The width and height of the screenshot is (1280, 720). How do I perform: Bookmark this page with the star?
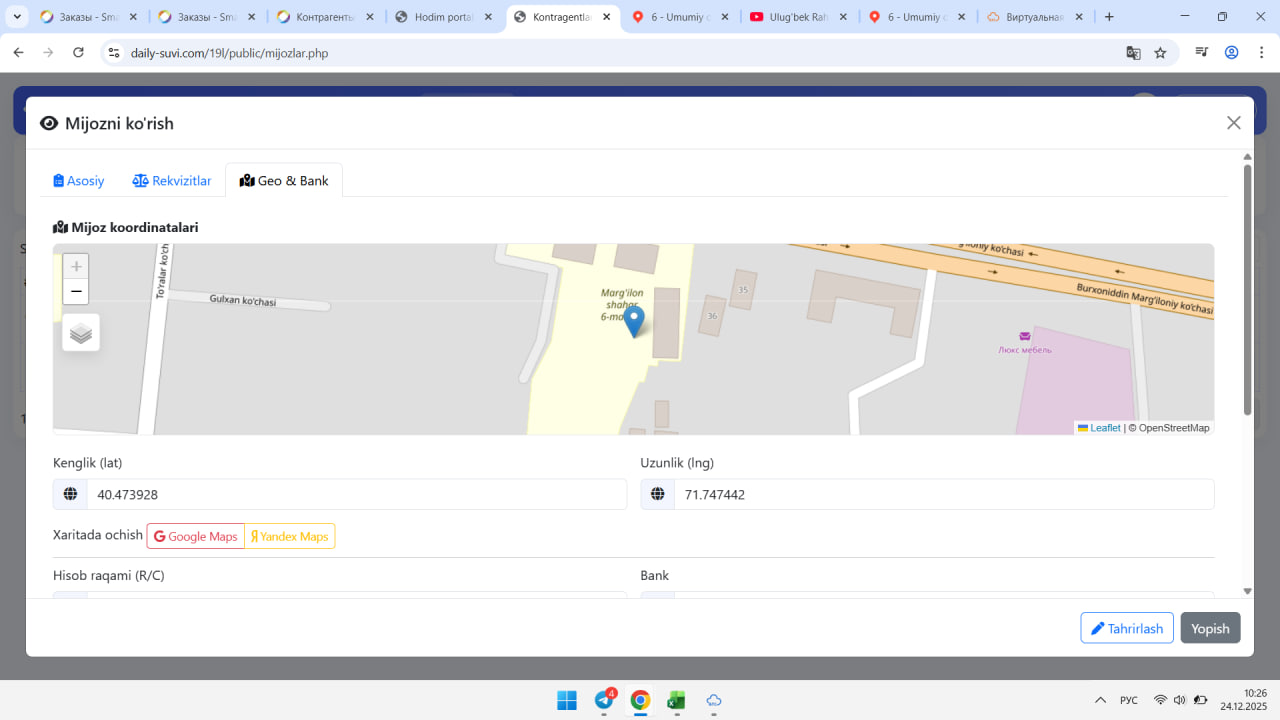1160,53
